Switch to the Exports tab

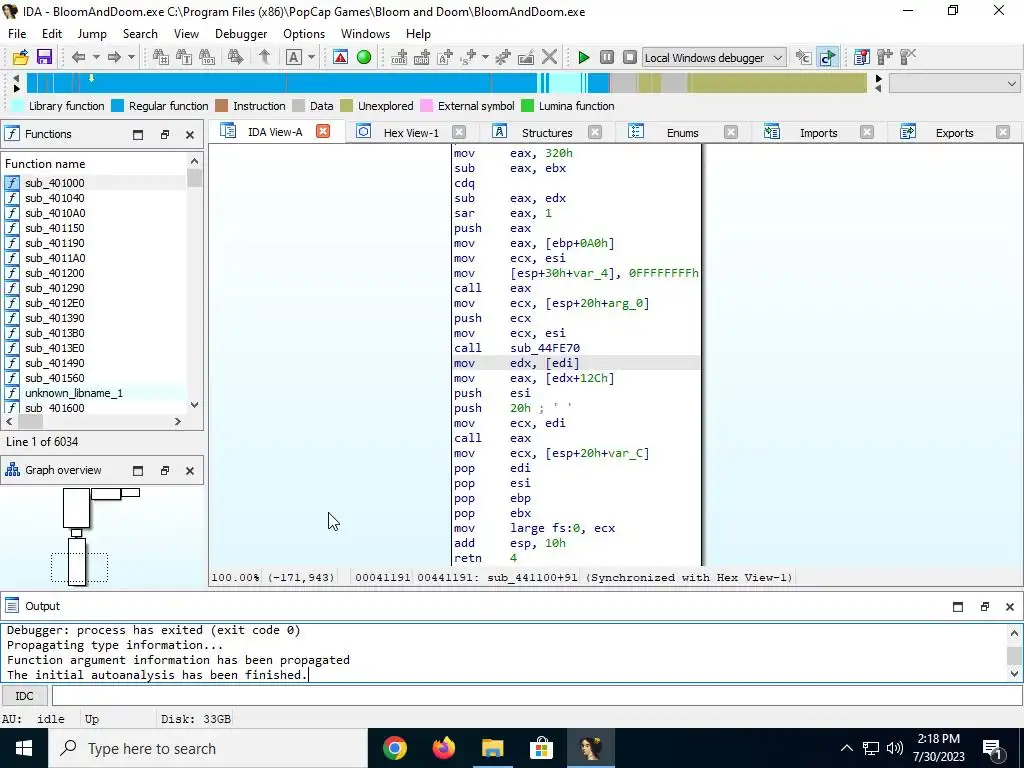pos(954,133)
